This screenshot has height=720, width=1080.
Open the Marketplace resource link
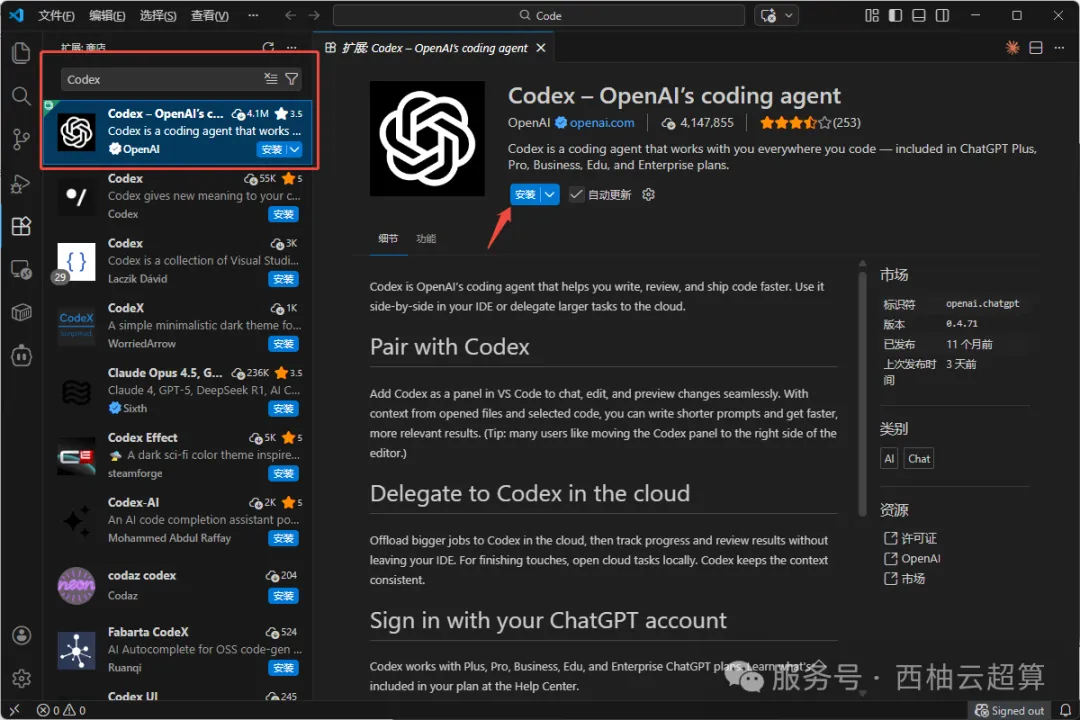point(913,579)
